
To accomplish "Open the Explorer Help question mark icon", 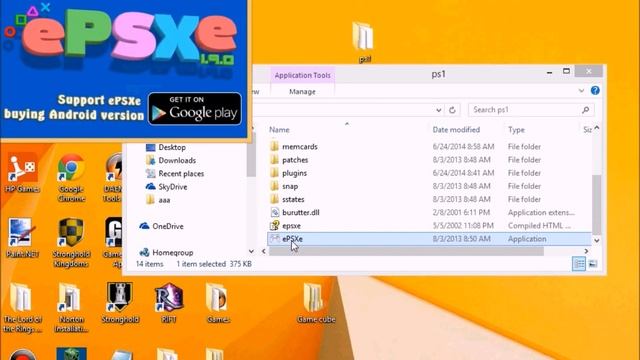I will 595,91.
